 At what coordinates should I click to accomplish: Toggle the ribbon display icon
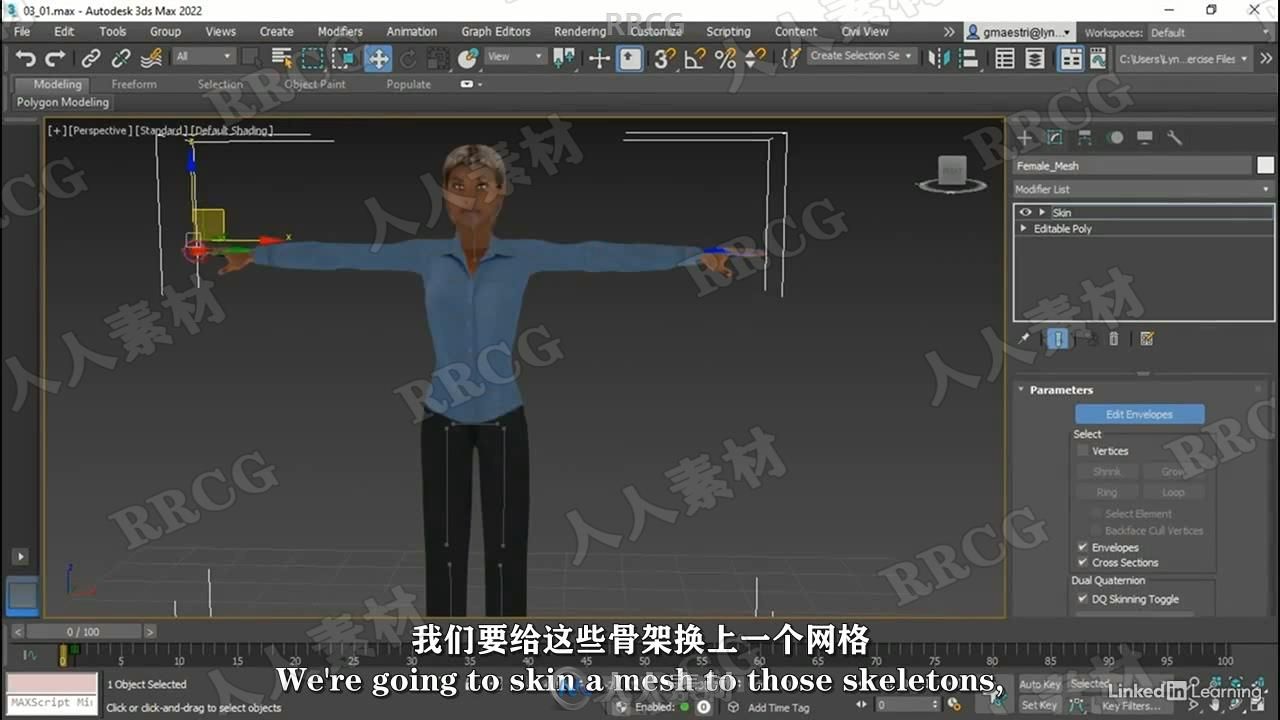pos(1071,58)
